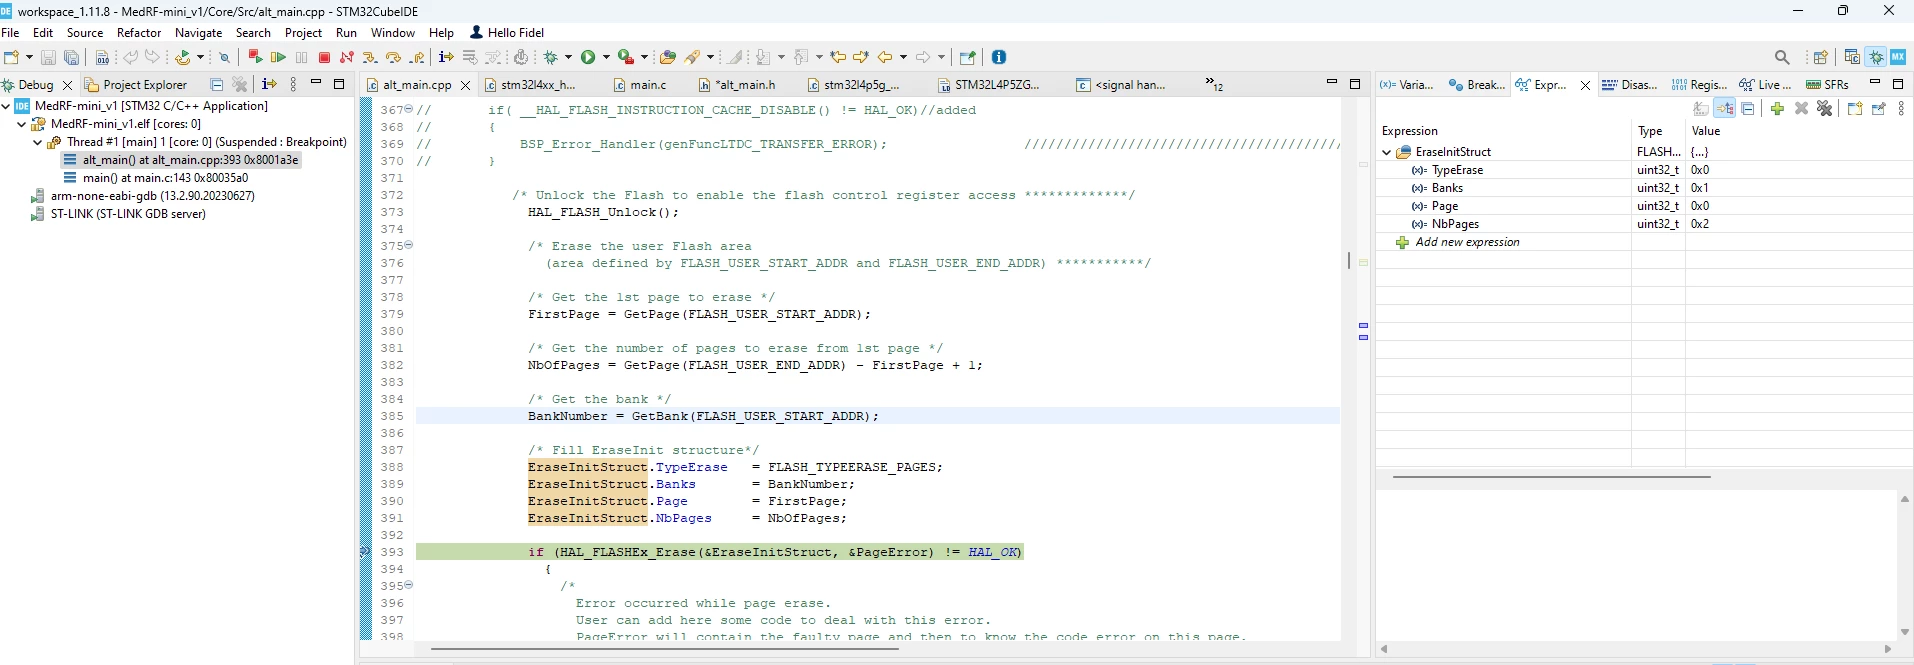Select main() at main.c:143 stack frame
The width and height of the screenshot is (1914, 665).
point(165,178)
